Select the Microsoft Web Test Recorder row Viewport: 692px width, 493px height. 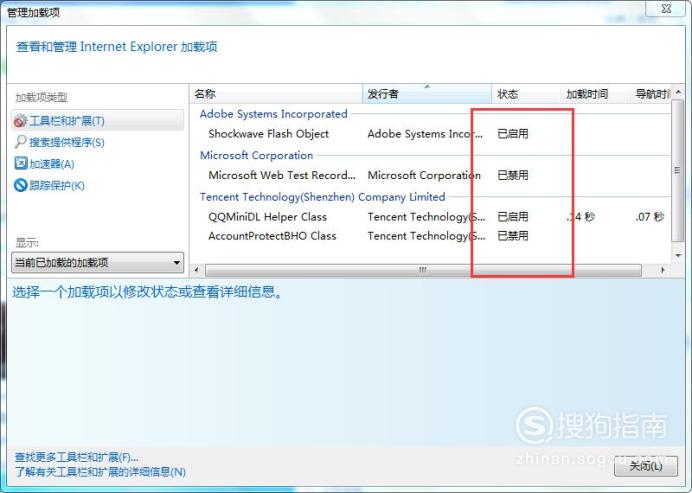pos(430,175)
